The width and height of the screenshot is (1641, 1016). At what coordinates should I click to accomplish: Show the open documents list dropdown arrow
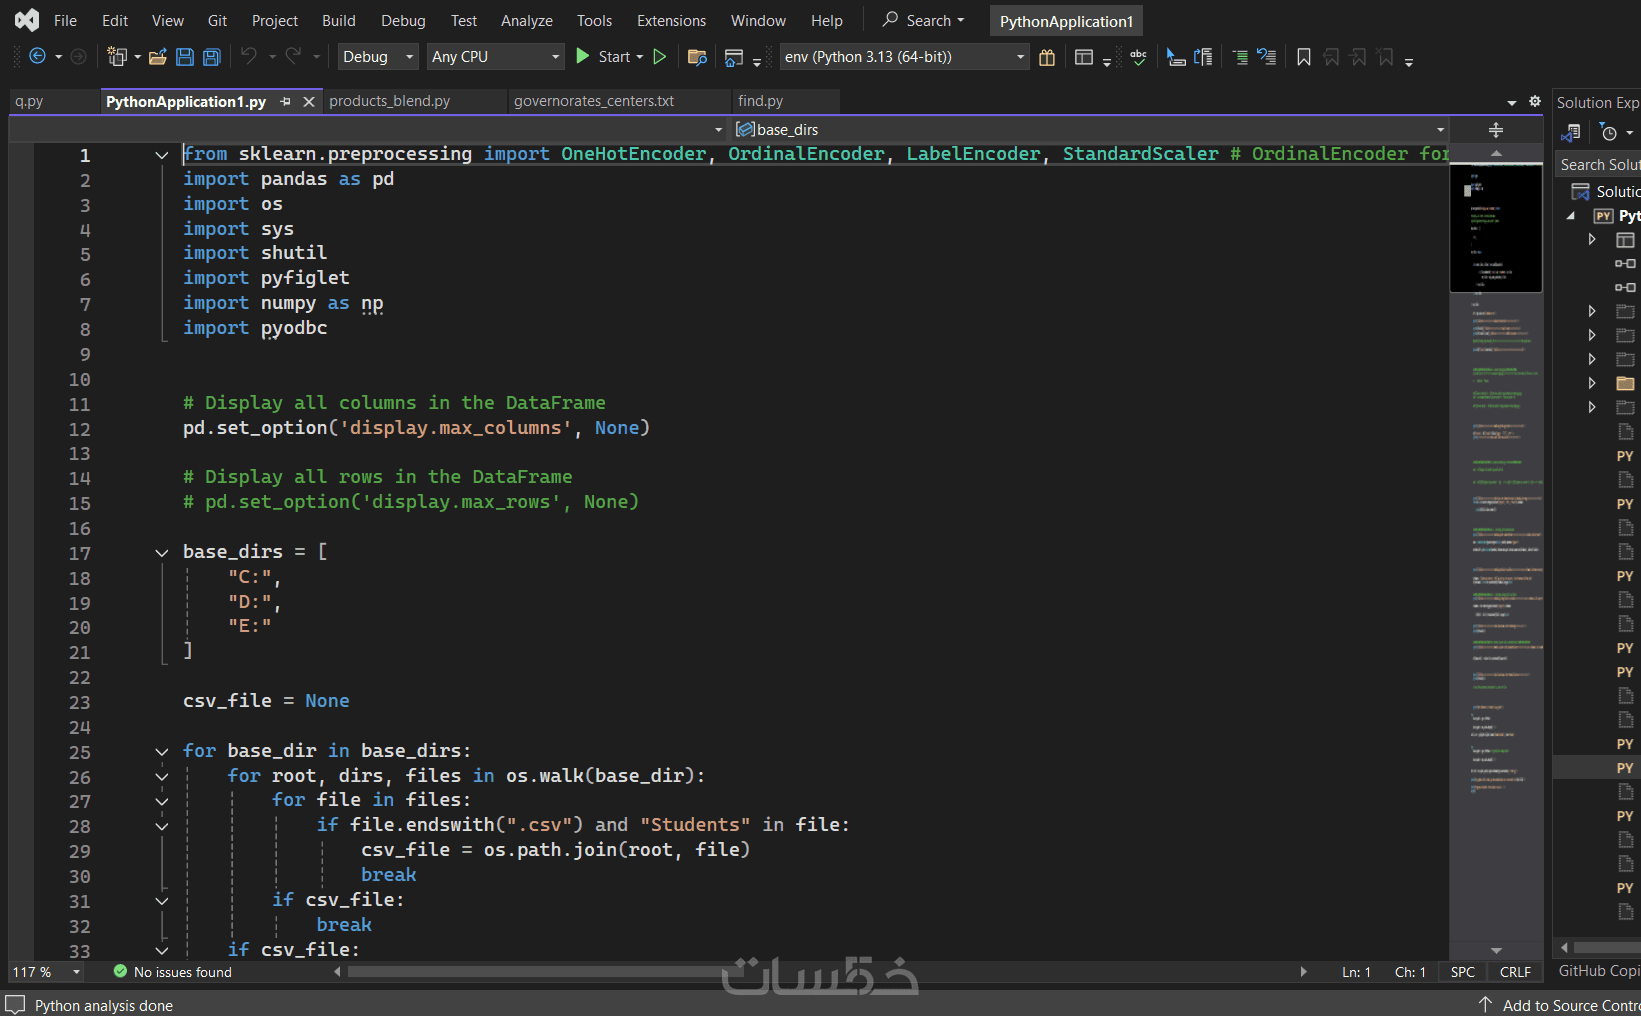[1512, 102]
